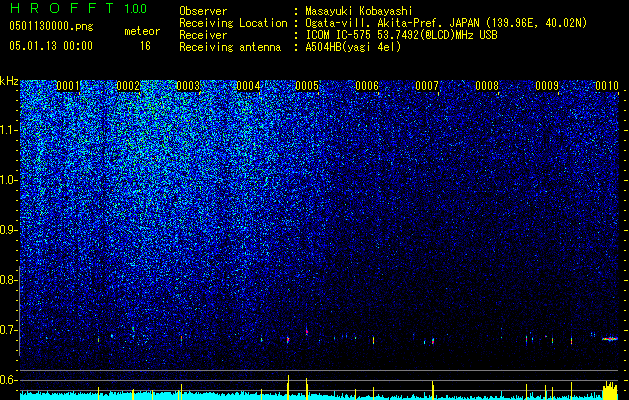
Task: Click time marker 0007
Action: click(427, 86)
